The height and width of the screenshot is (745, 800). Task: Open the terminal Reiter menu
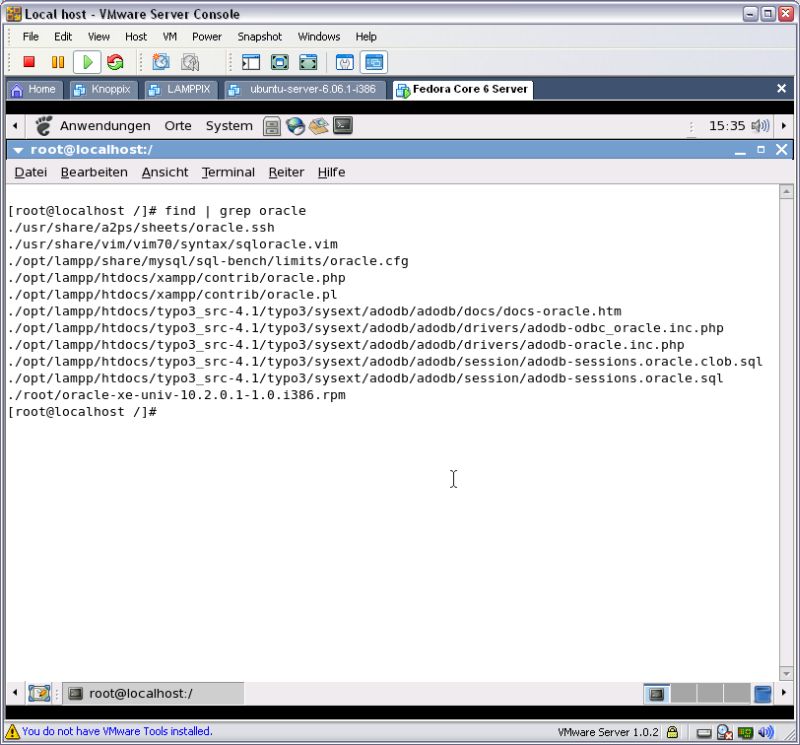286,172
